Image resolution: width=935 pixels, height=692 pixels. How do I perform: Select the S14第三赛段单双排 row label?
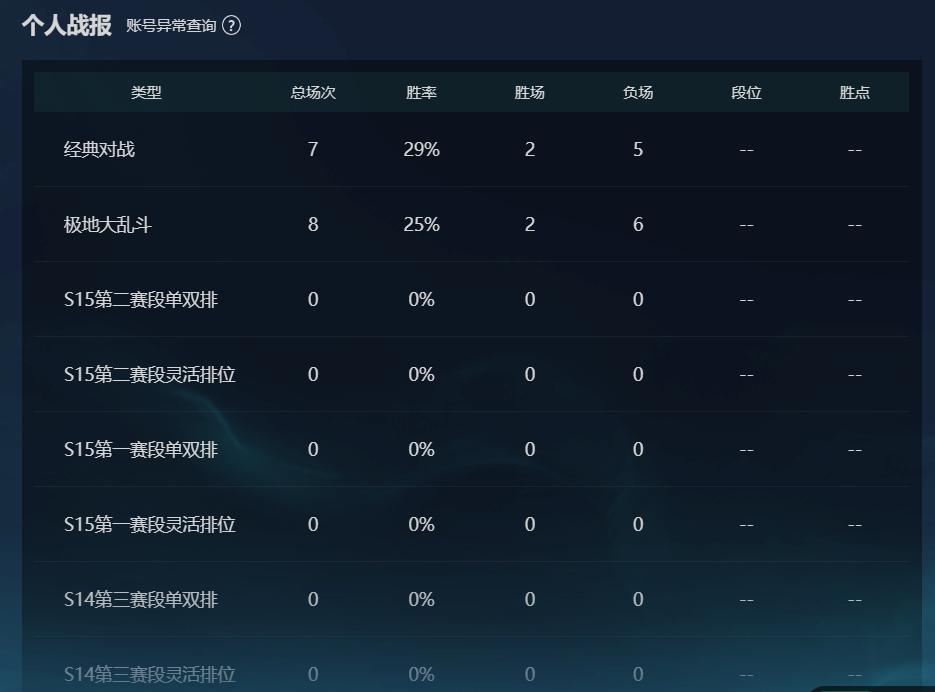pos(141,600)
